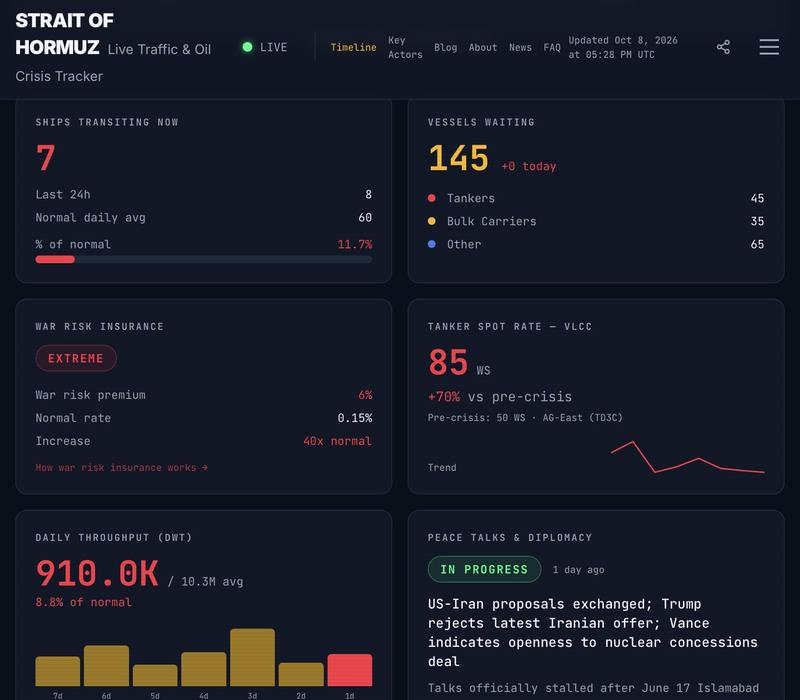This screenshot has width=800, height=700.
Task: Click the % of normal progress bar
Action: 204,260
